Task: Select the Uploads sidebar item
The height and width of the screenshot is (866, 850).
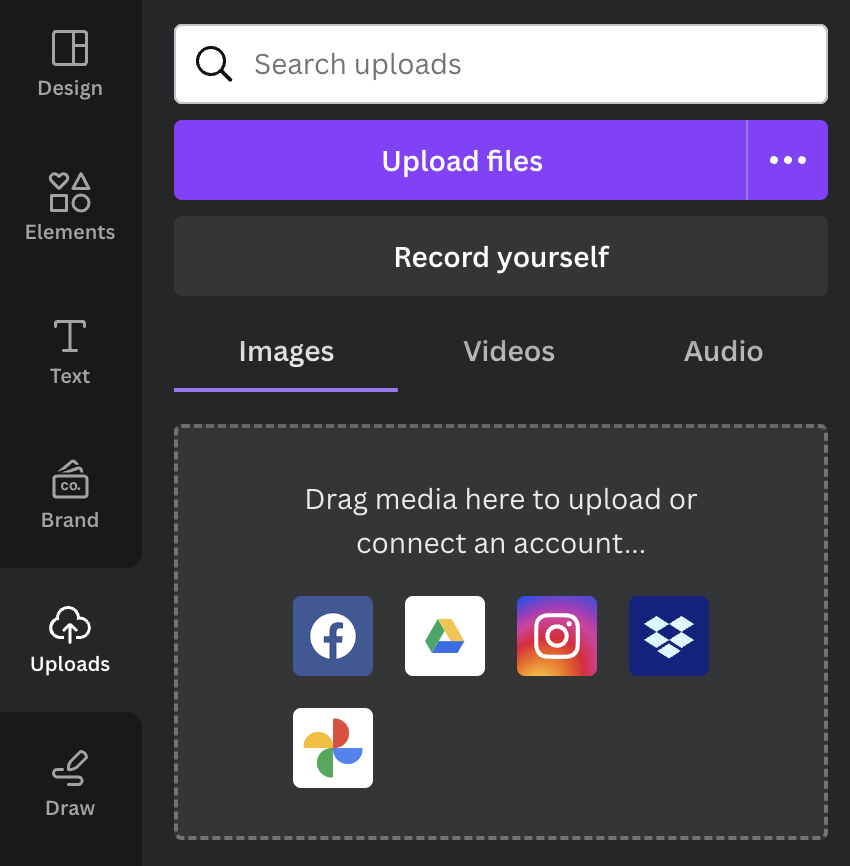Action: click(x=70, y=639)
